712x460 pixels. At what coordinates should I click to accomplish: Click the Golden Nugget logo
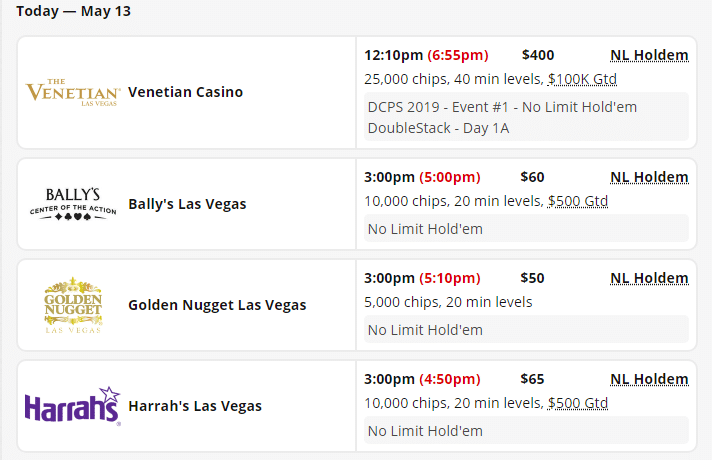73,305
